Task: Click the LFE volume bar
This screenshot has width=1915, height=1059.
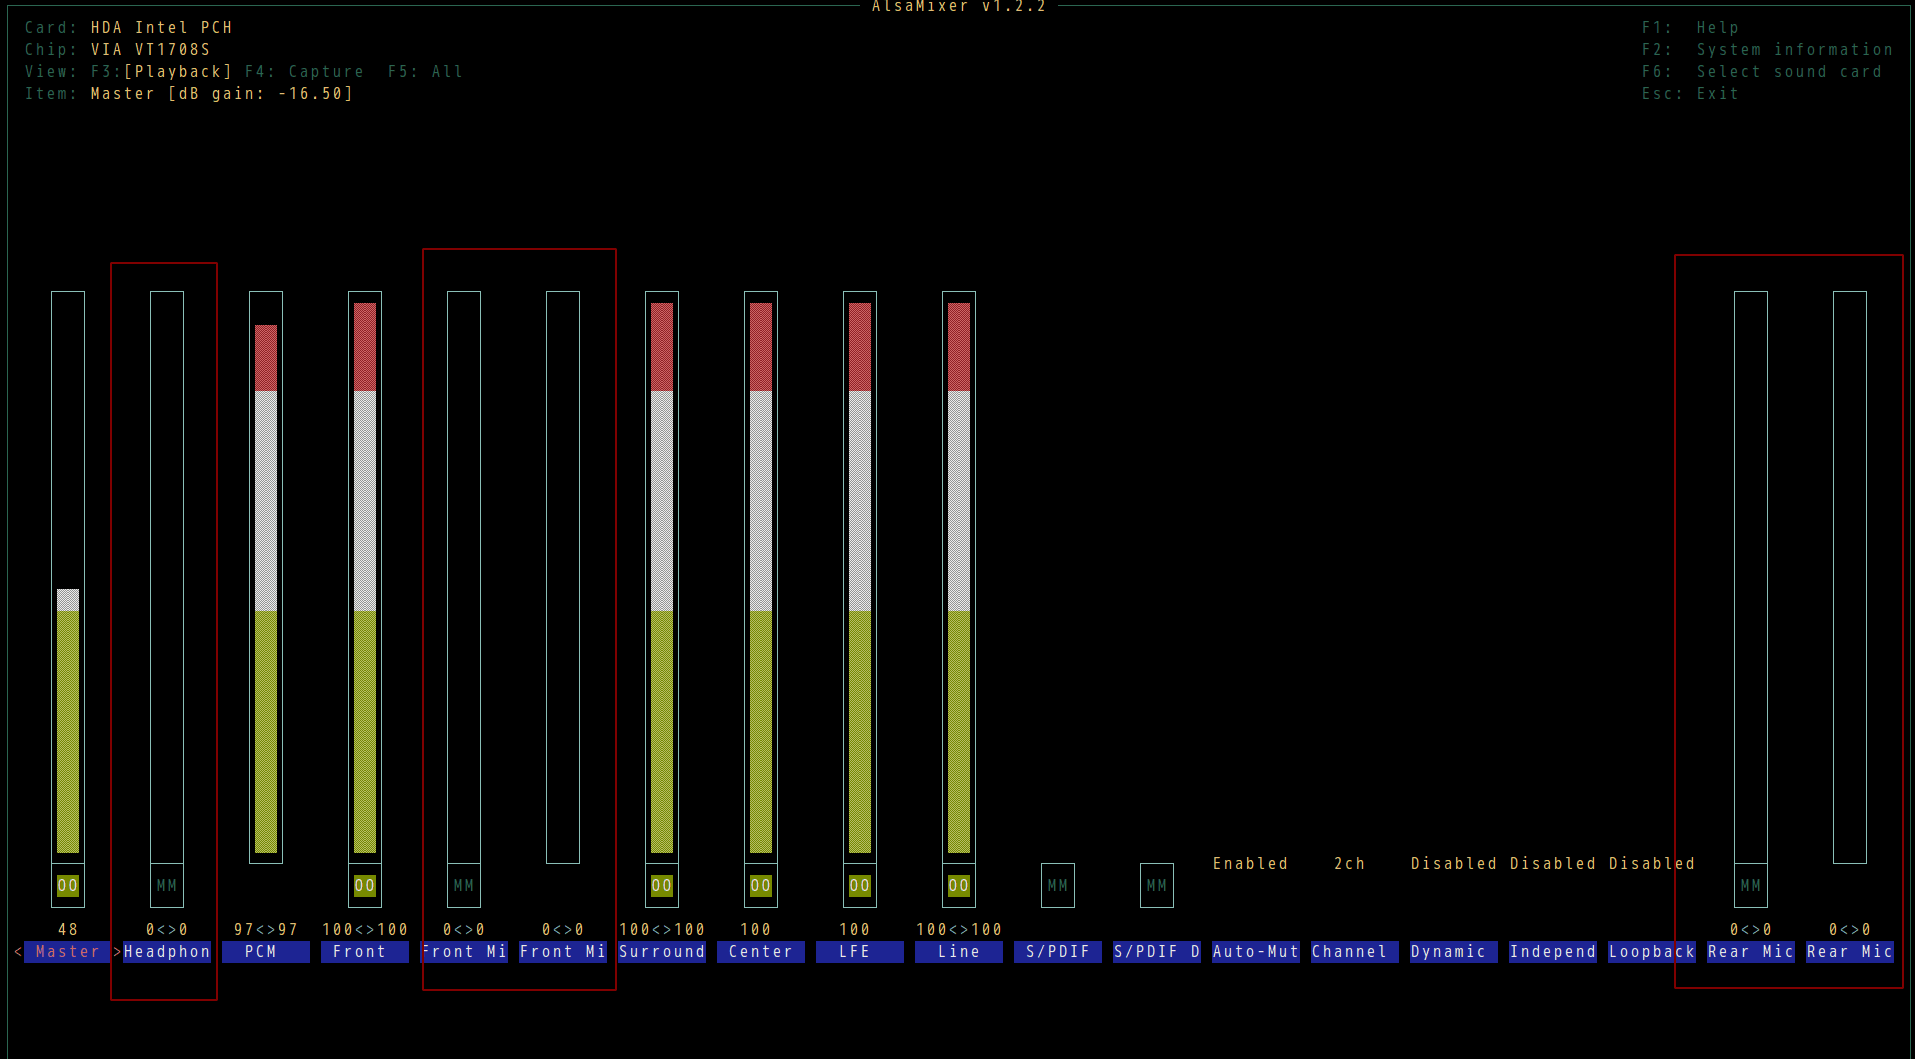Action: (860, 577)
